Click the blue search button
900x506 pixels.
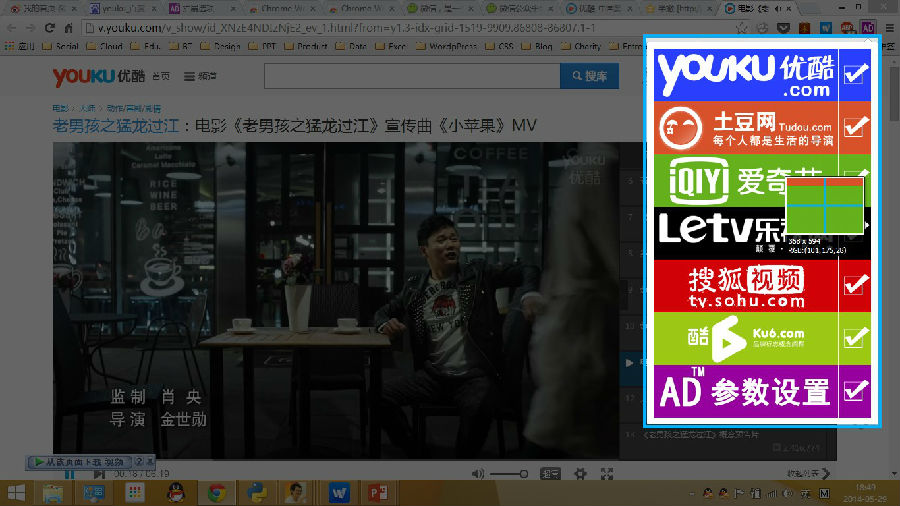point(589,77)
